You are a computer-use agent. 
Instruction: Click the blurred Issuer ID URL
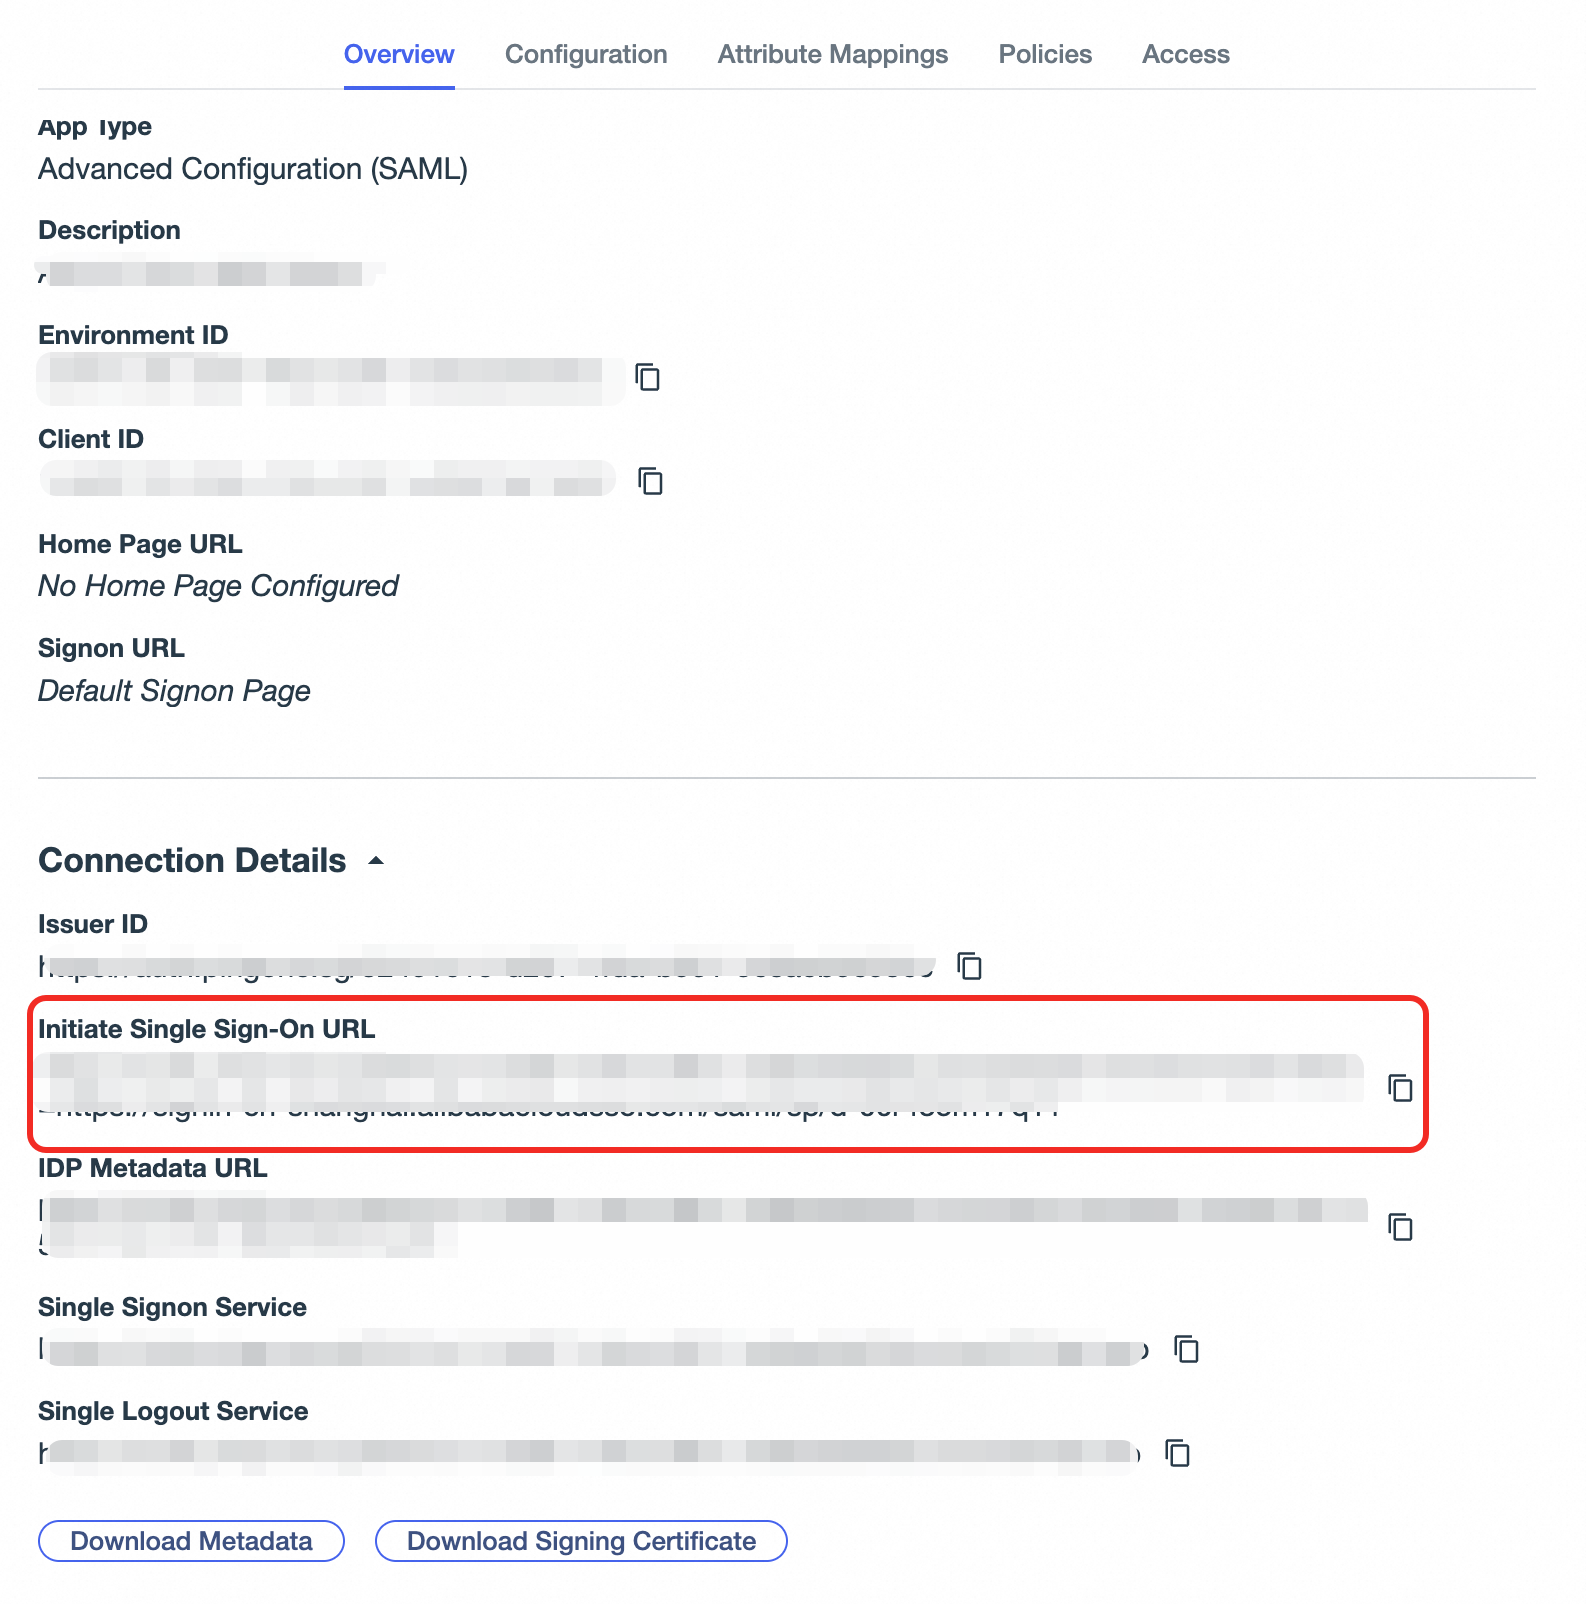point(486,966)
